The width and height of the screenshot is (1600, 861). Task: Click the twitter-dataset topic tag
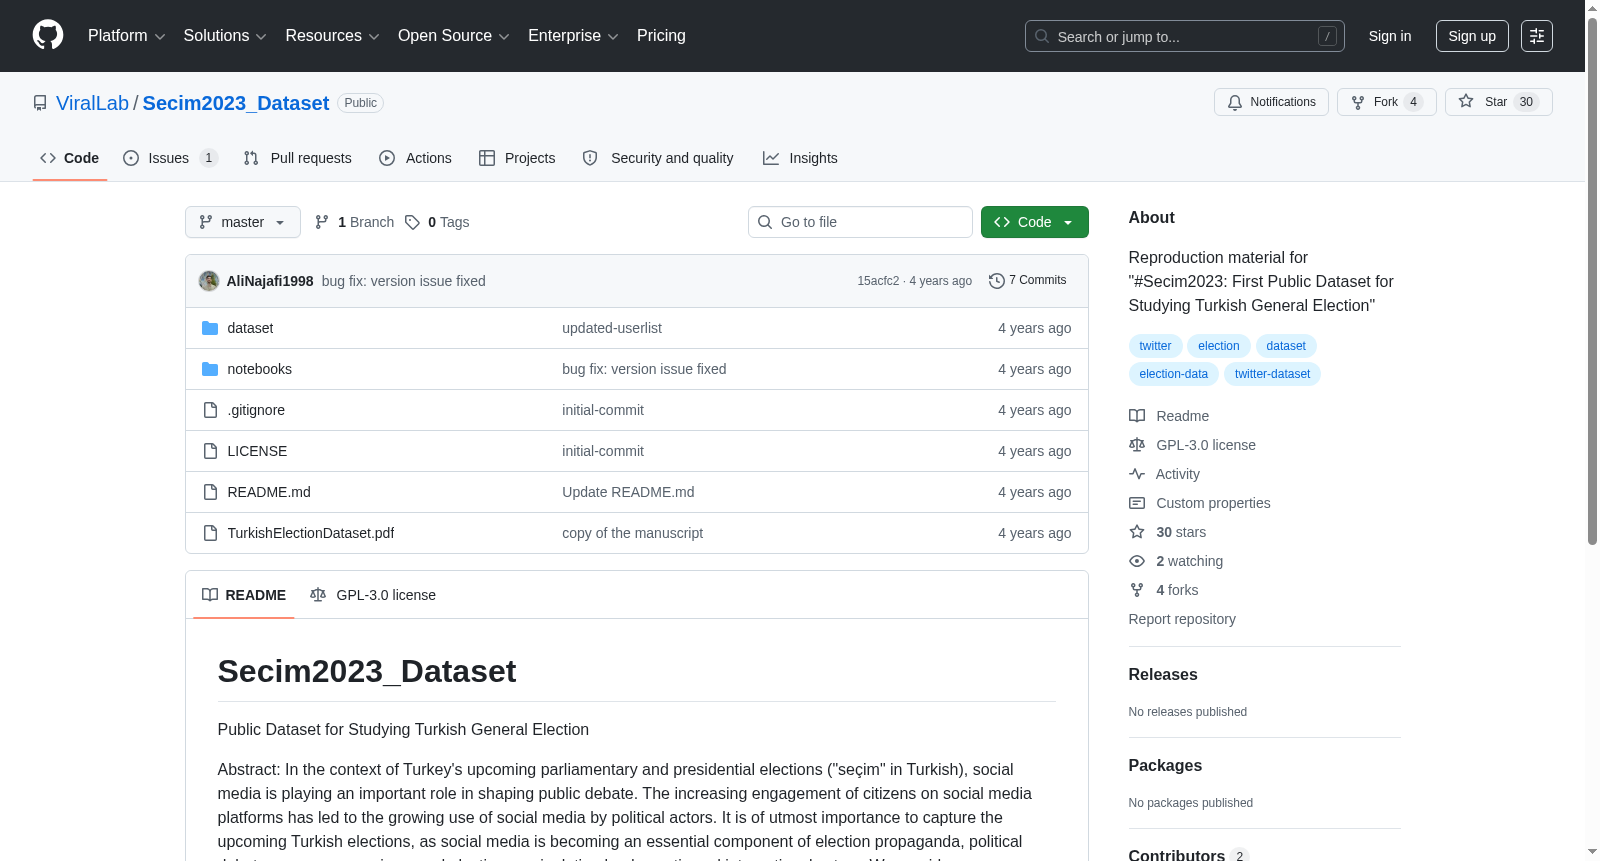click(1272, 374)
